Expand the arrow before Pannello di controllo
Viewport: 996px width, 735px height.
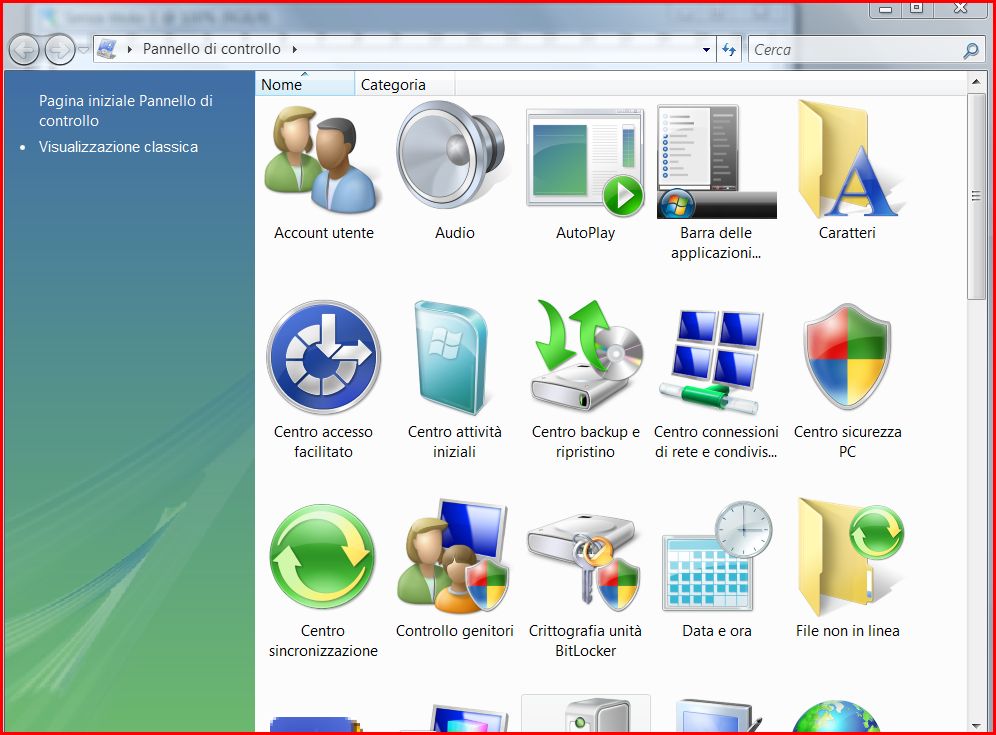coord(130,49)
